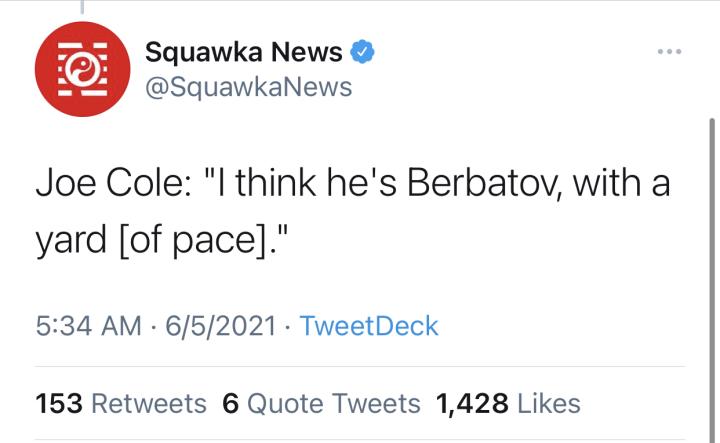Screen dimensions: 720x443
Task: Click the Squawka News display name
Action: coord(244,52)
